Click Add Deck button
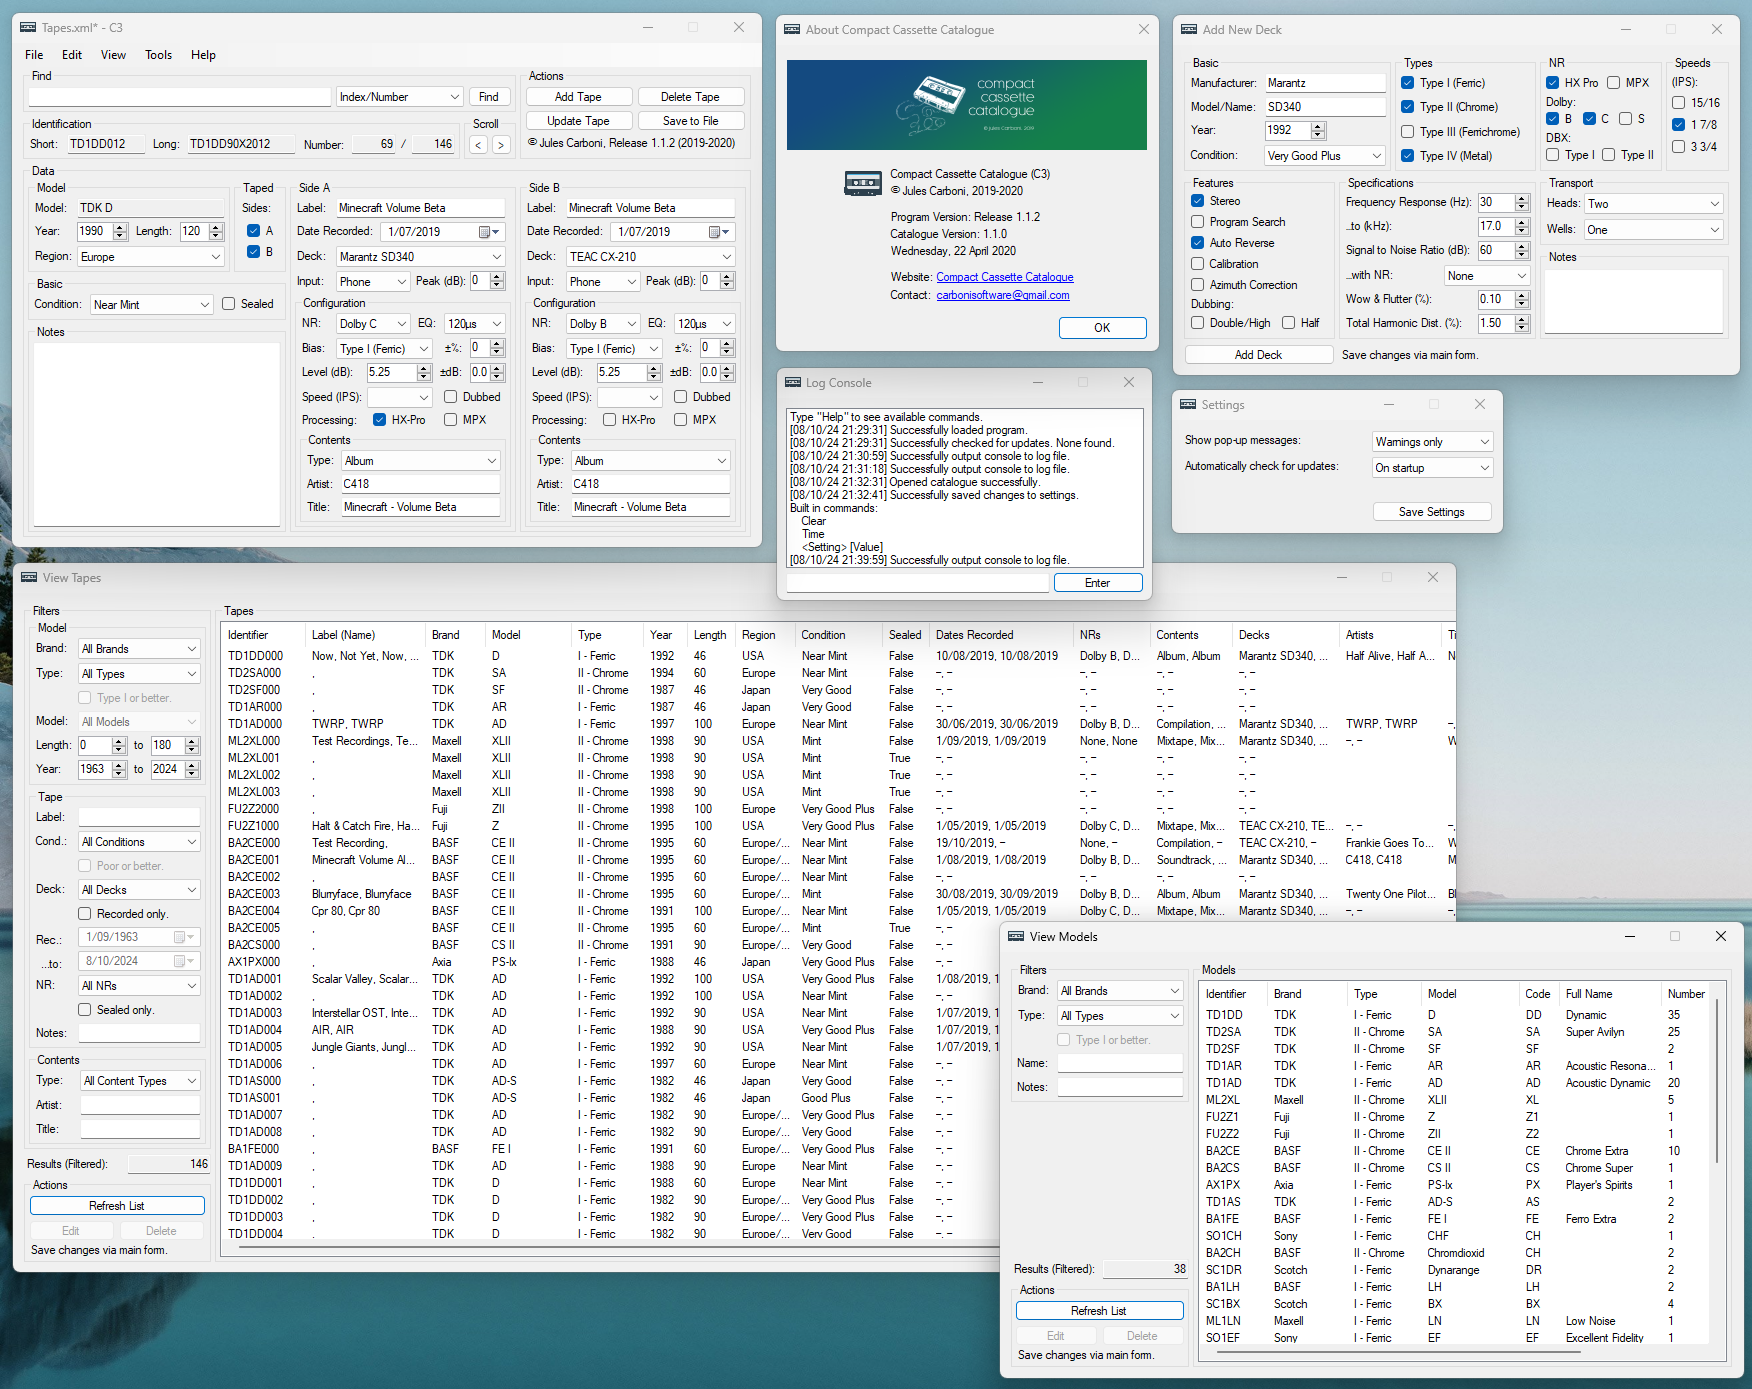Screen dimensions: 1752x1389 [1258, 355]
